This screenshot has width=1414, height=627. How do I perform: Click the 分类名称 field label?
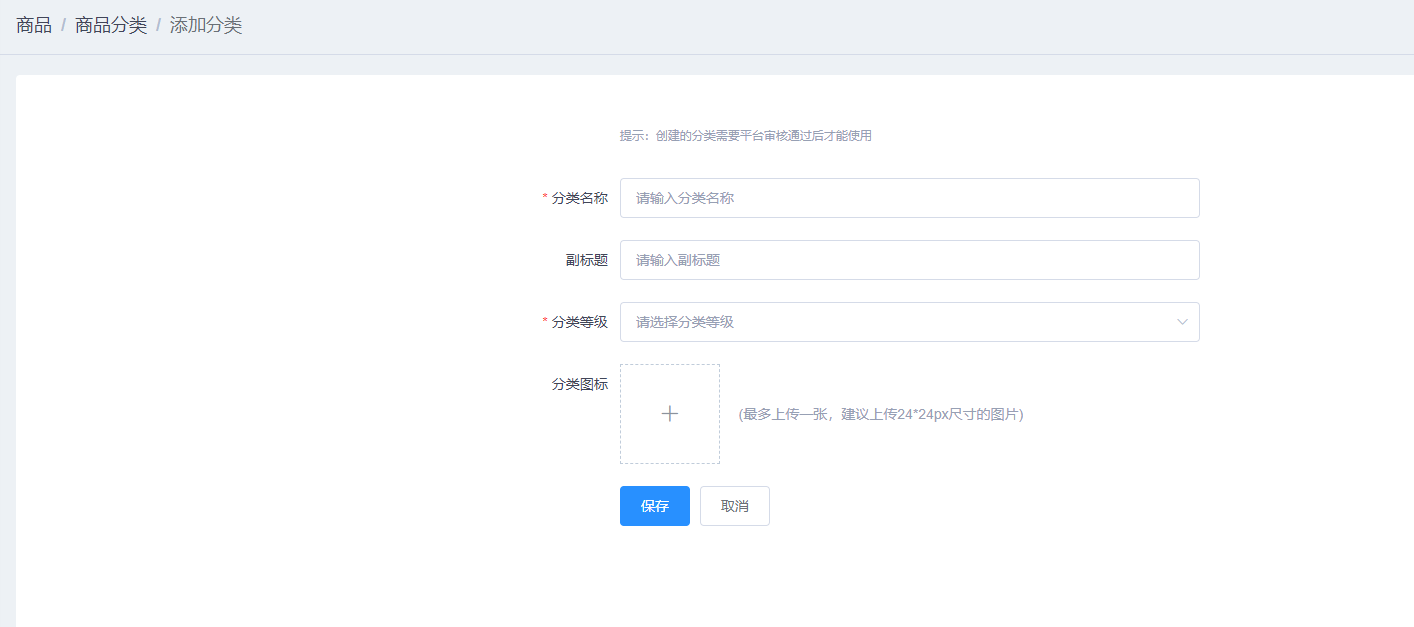click(579, 198)
